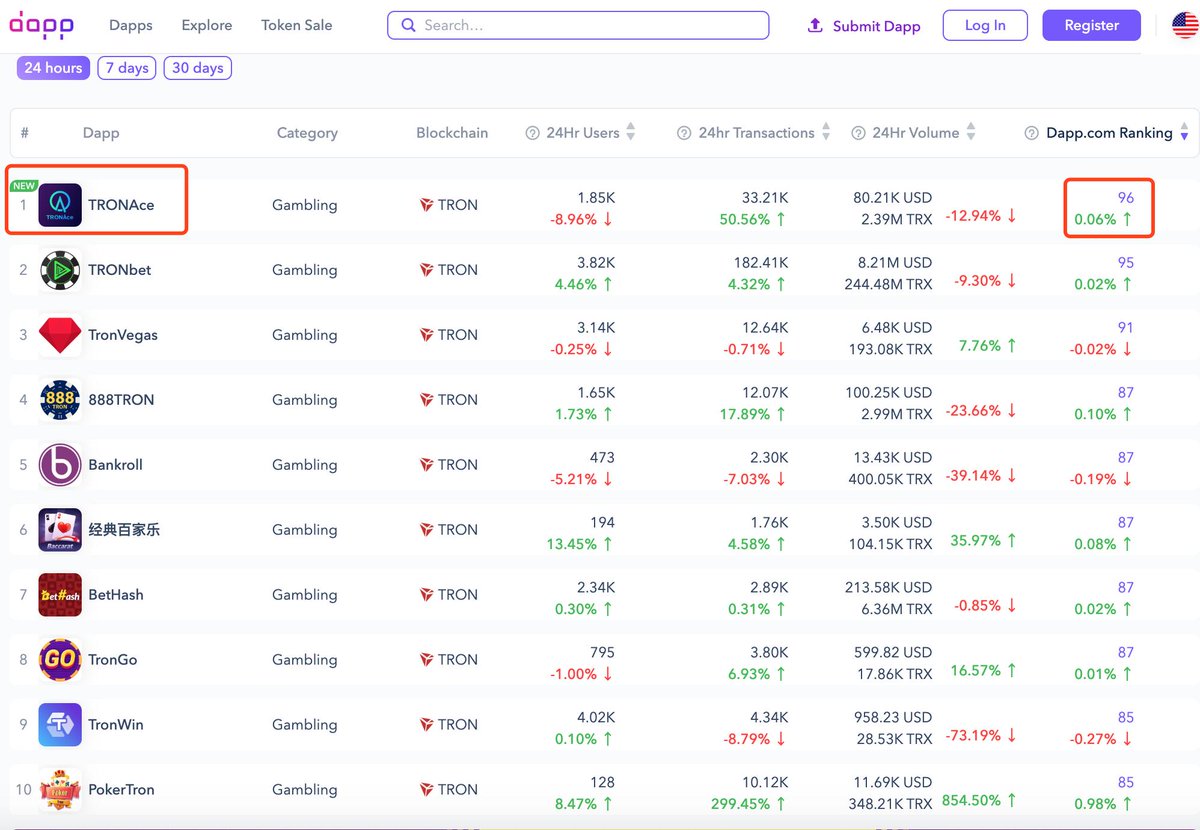Click Gambling category in TronWin row
The height and width of the screenshot is (830, 1200).
coord(305,725)
